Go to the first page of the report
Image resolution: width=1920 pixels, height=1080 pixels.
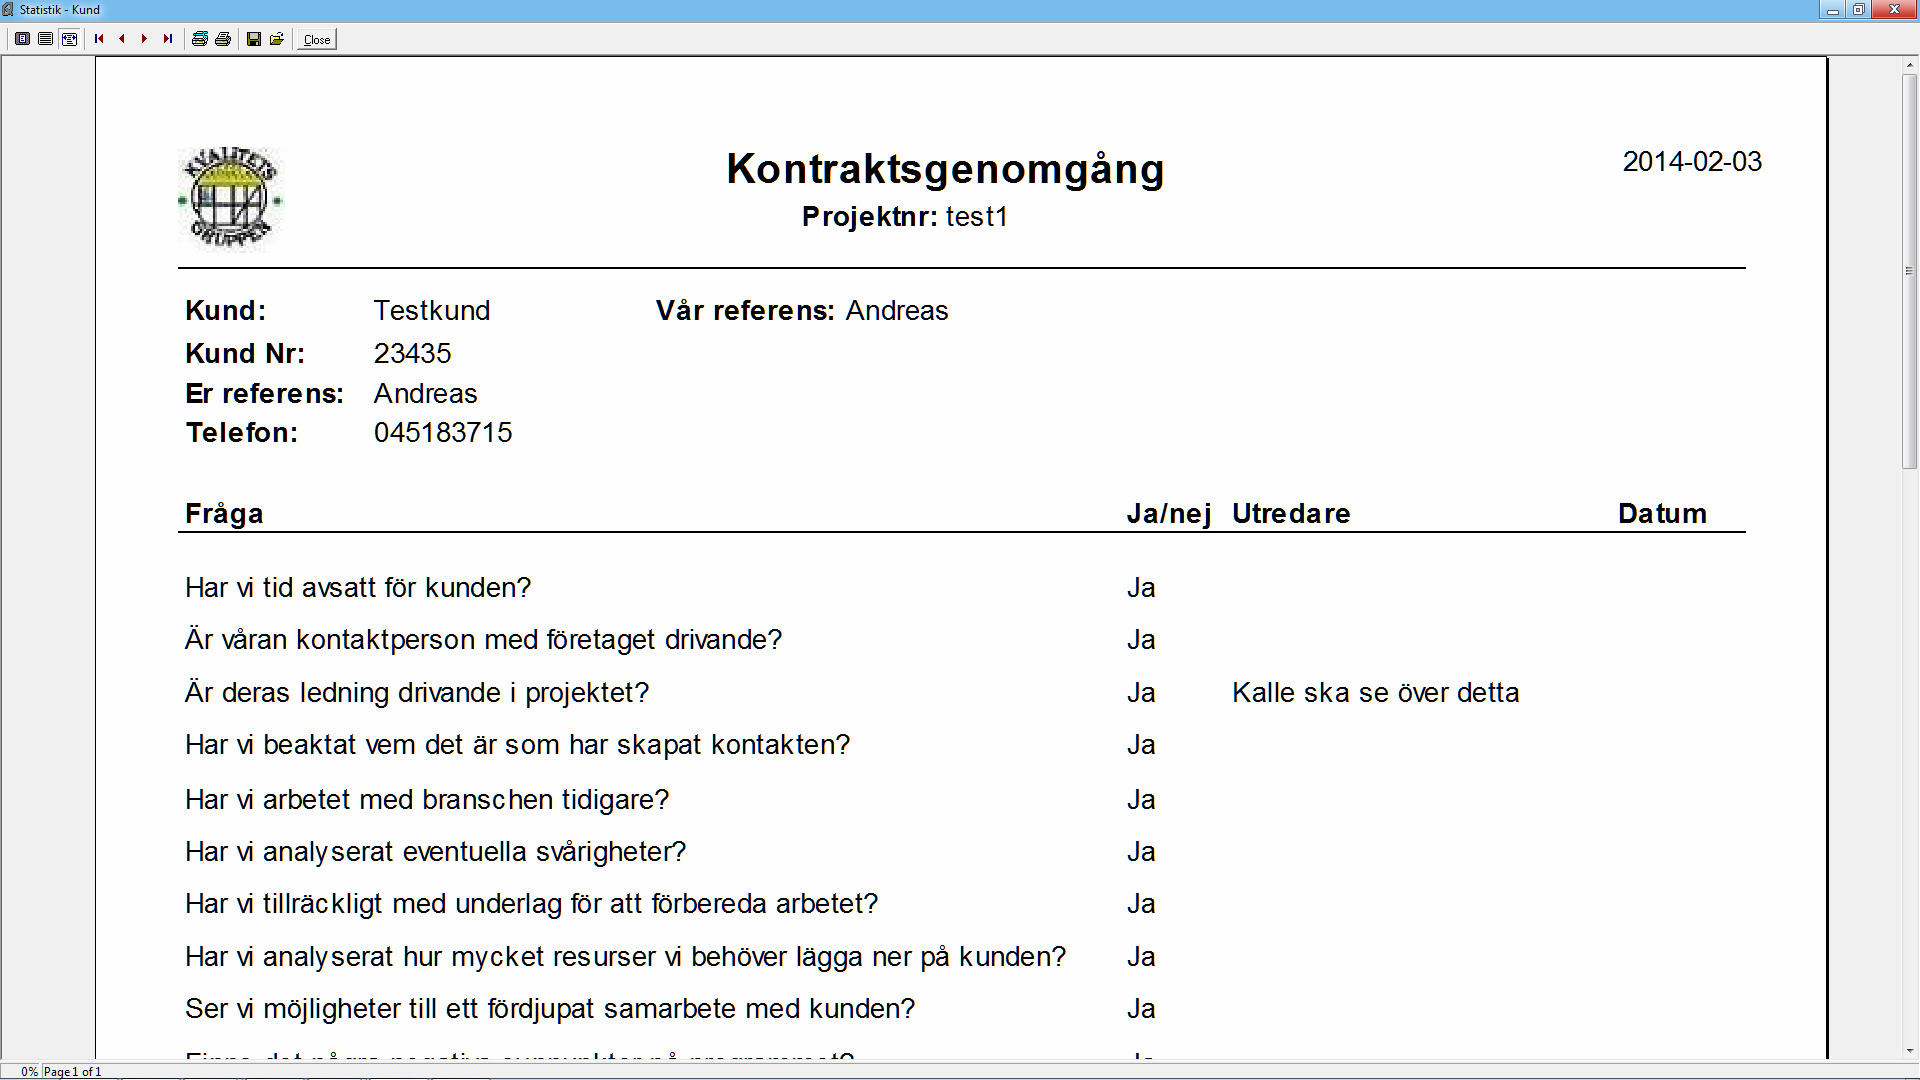tap(99, 39)
